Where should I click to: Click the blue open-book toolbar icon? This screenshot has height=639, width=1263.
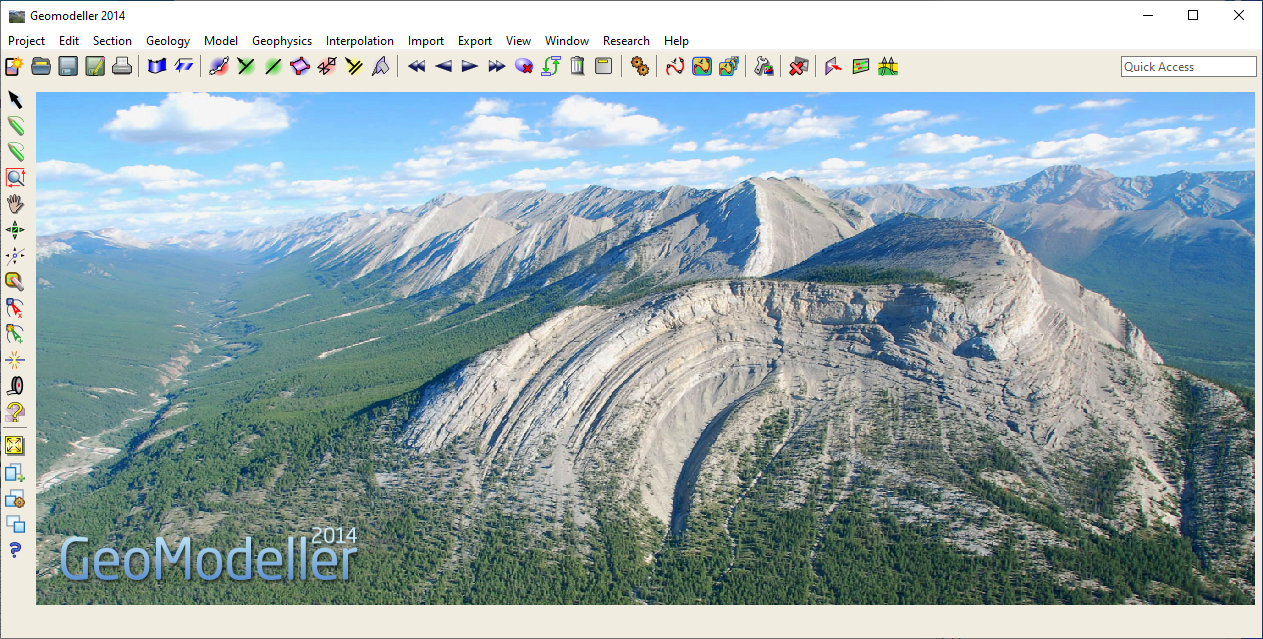157,67
